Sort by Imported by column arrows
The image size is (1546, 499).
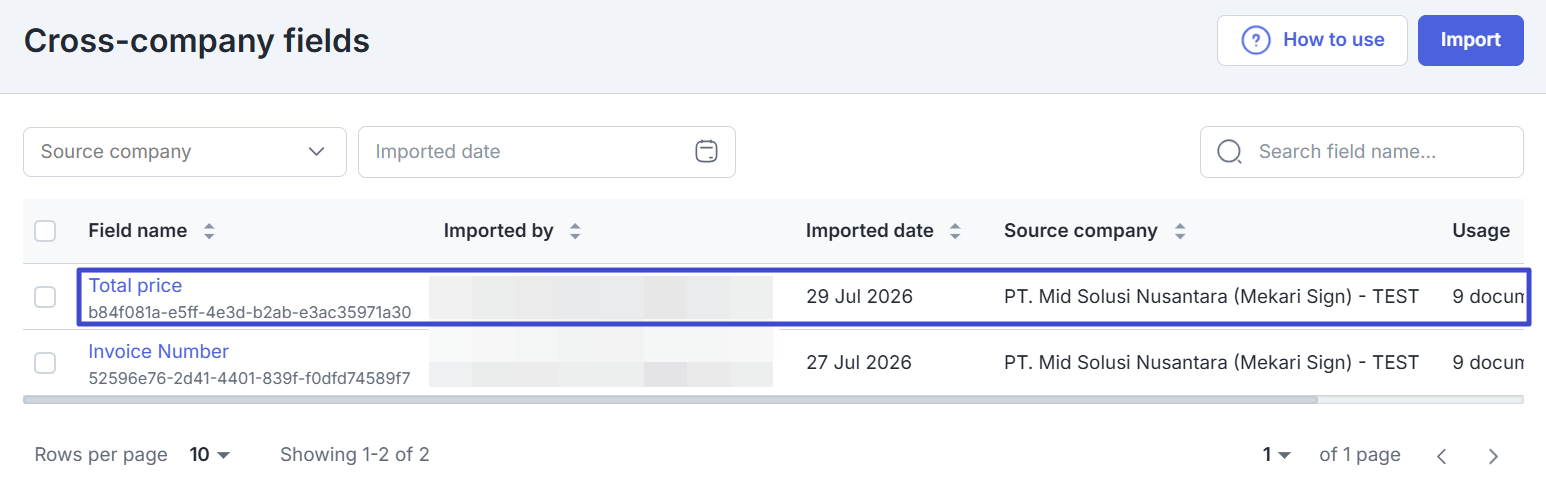pos(575,231)
